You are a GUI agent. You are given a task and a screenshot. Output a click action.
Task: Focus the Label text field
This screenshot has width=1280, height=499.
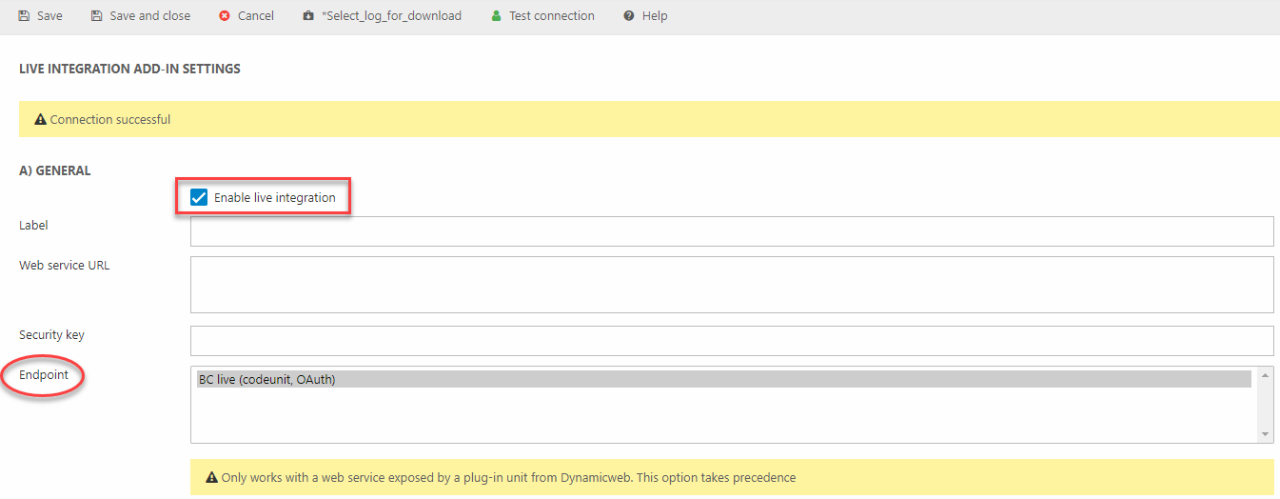(x=731, y=231)
